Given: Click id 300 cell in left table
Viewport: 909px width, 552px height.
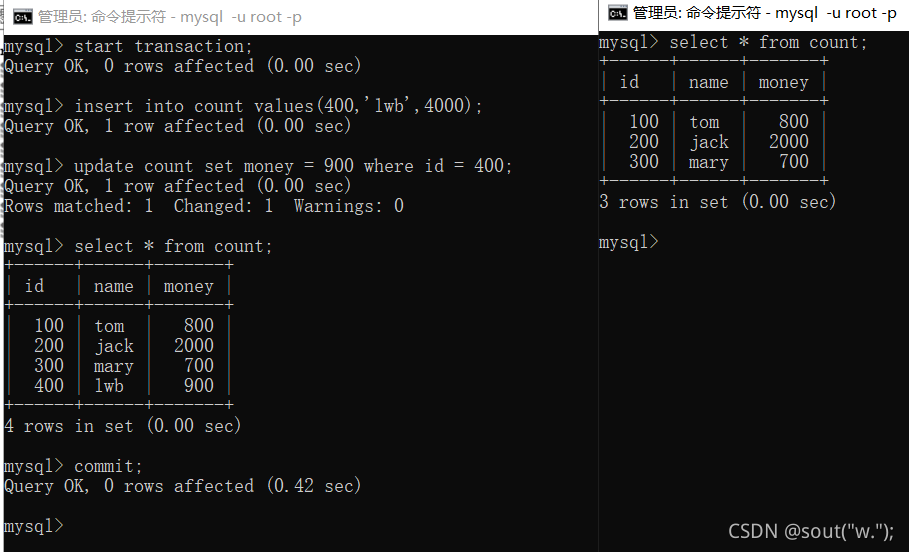Looking at the screenshot, I should tap(49, 365).
